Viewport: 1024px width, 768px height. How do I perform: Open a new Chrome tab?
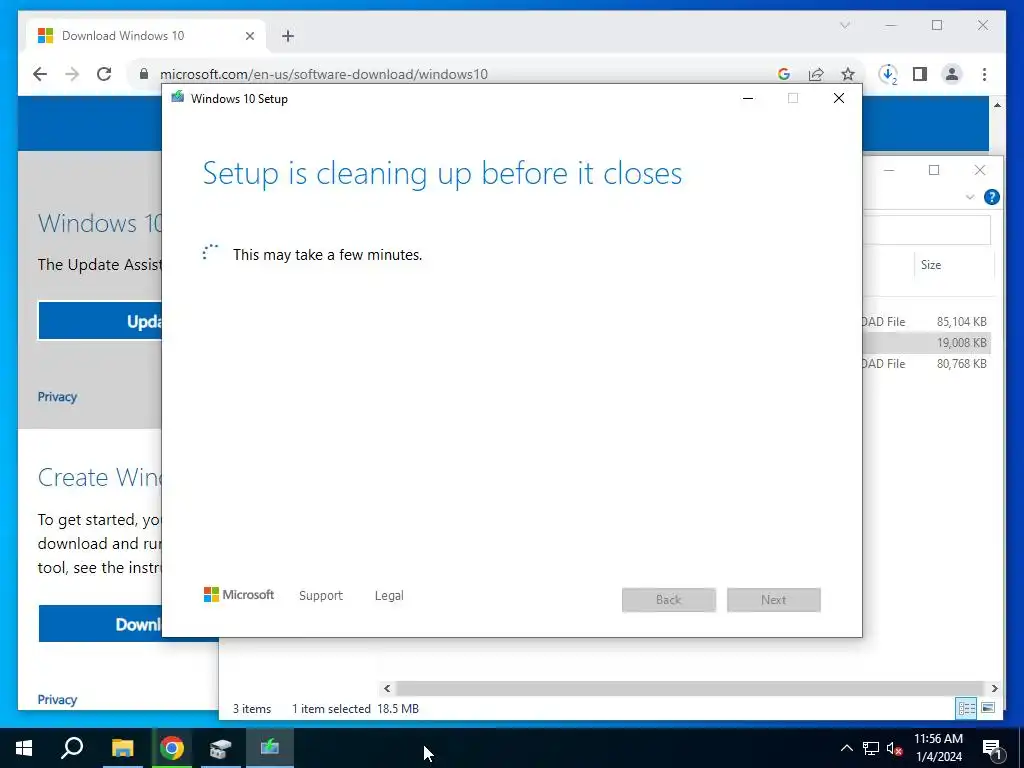click(288, 36)
